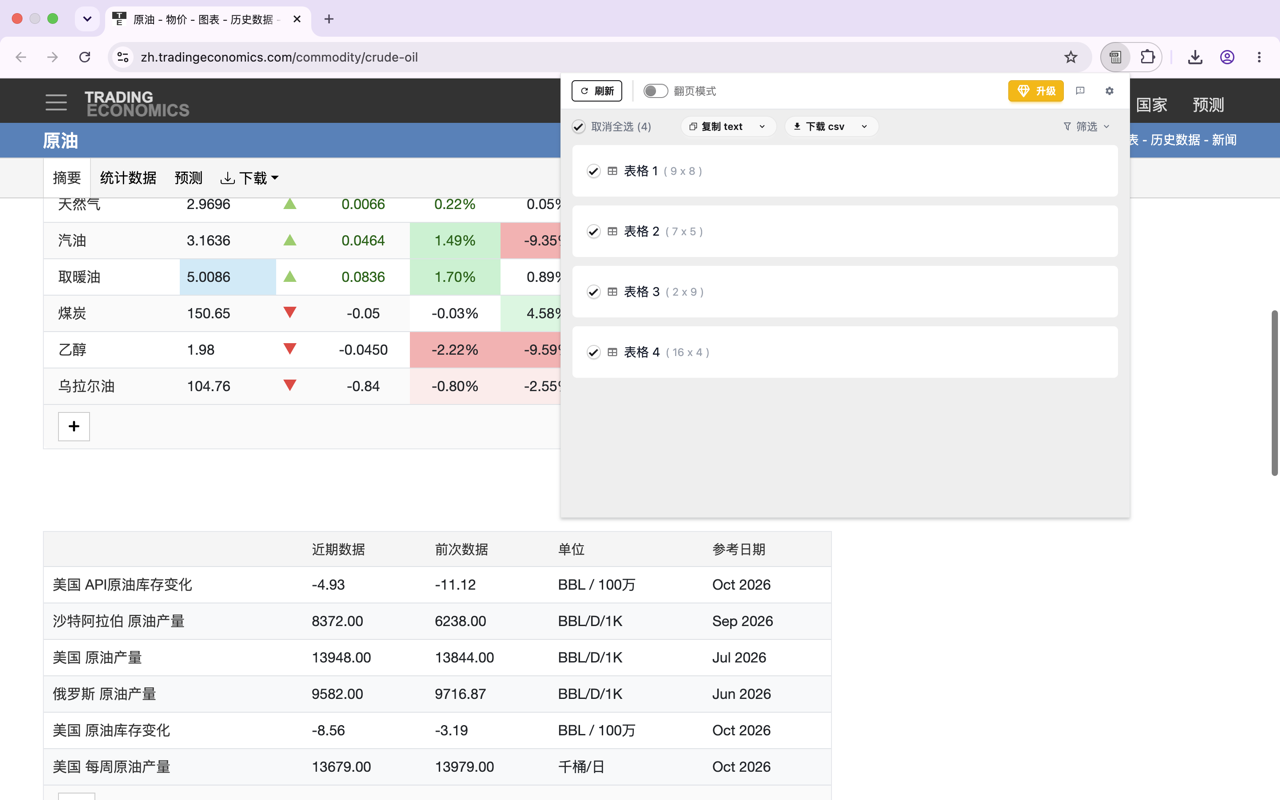Switch to the 预测 tab below header
This screenshot has height=800, width=1280.
[188, 178]
